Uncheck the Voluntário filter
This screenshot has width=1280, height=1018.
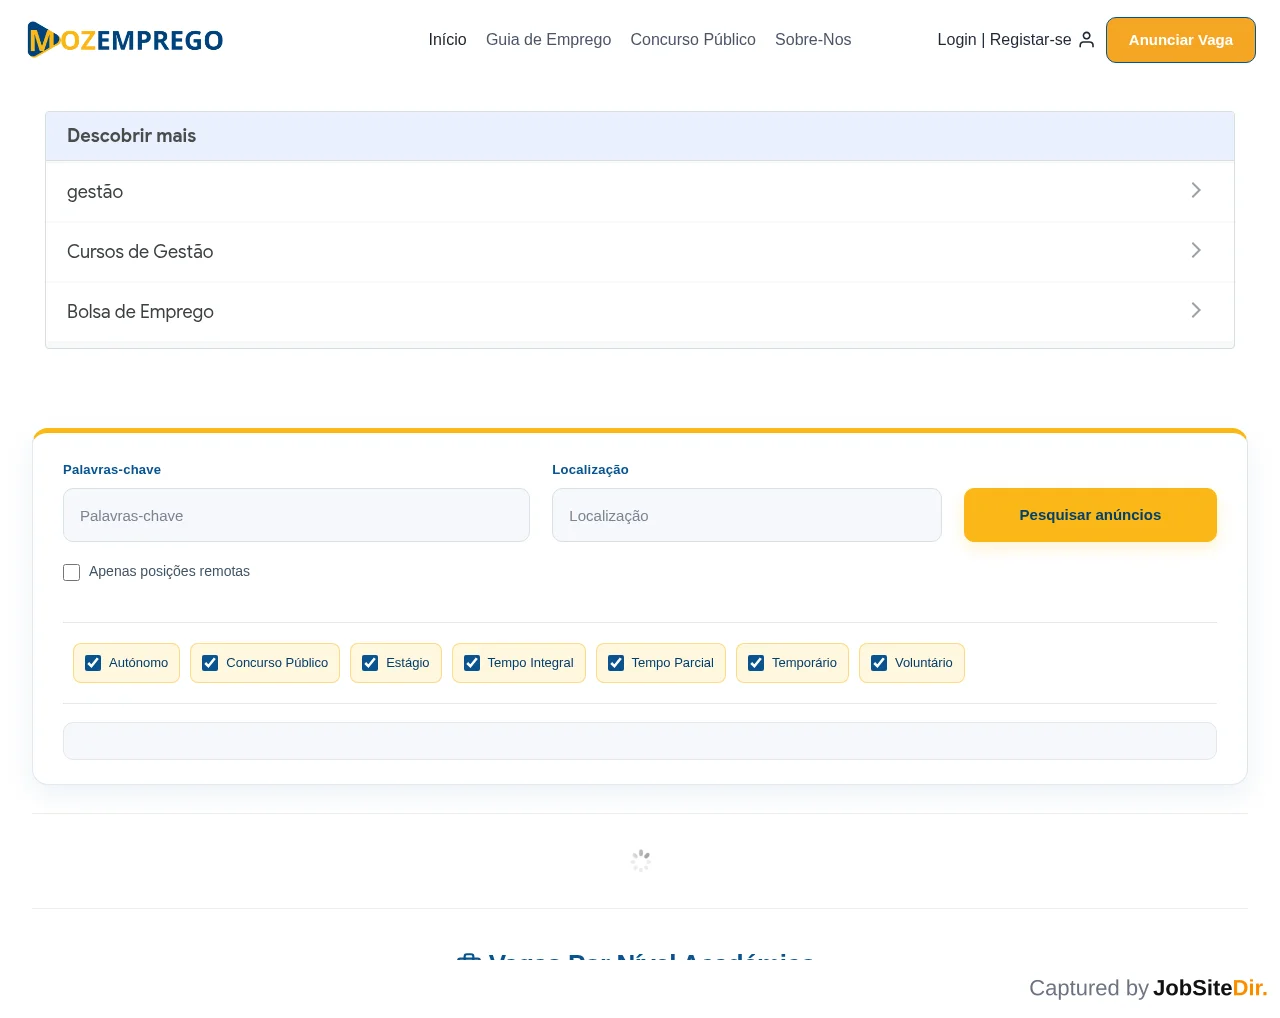click(x=879, y=663)
